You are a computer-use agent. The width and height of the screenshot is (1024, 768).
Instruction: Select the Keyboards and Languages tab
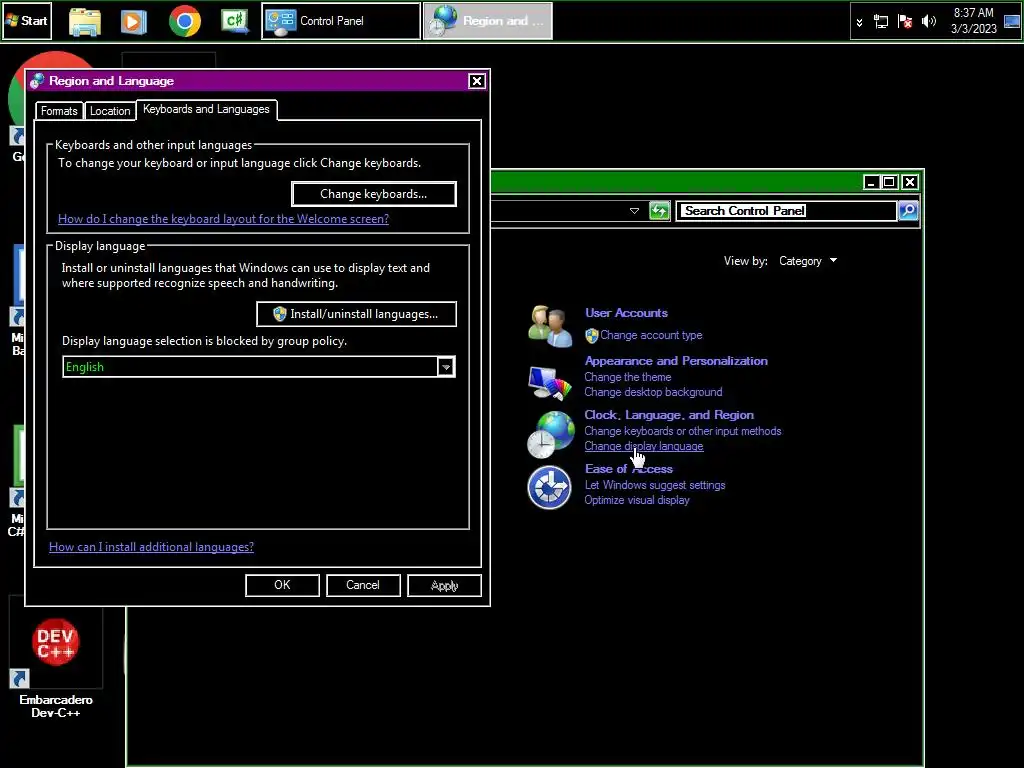pos(206,110)
